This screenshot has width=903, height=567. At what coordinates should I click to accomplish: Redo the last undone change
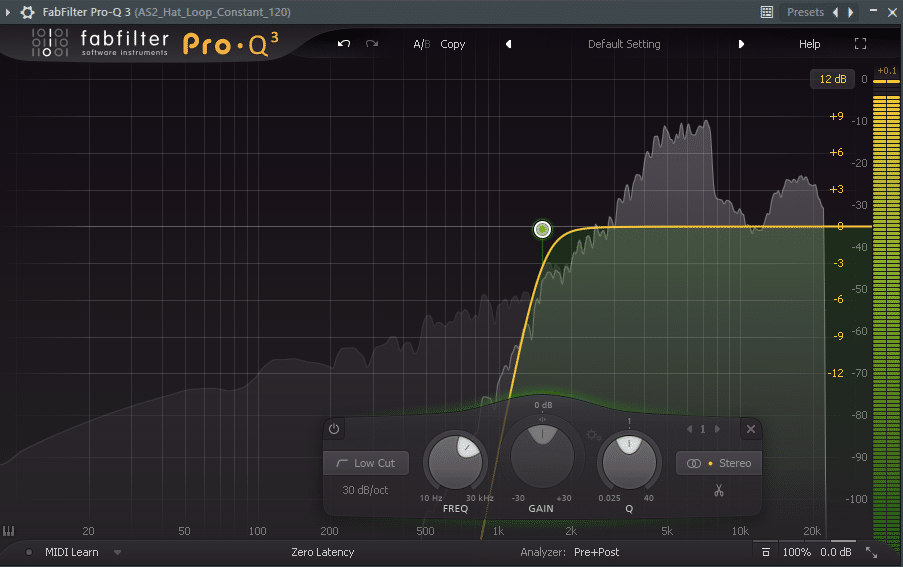(372, 44)
